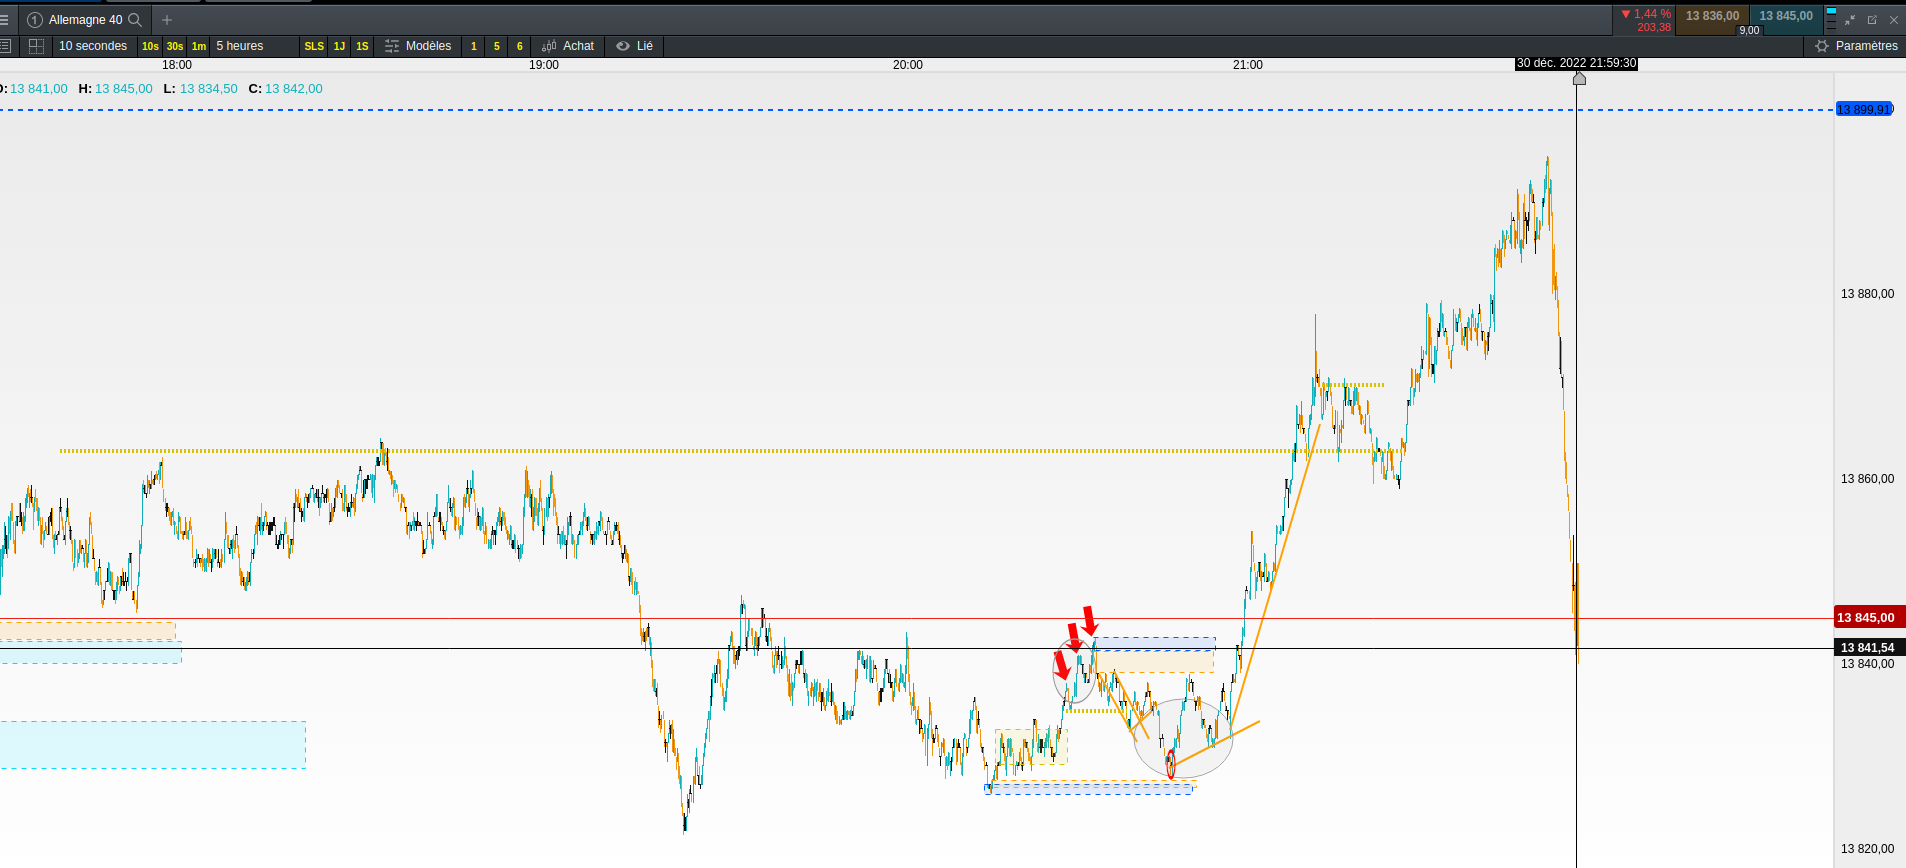Search instrument with magnifier beside Allemagne 40
The width and height of the screenshot is (1906, 868).
click(x=135, y=20)
